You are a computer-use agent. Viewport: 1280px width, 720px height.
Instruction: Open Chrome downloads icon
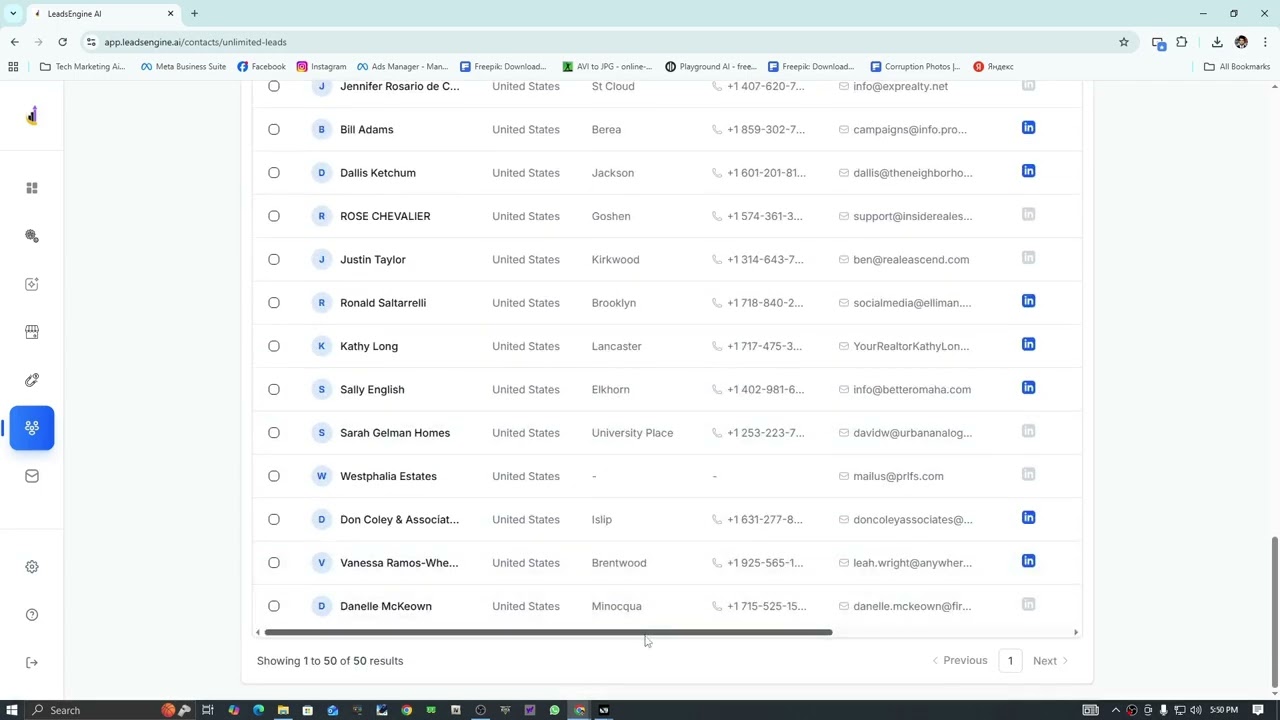click(x=1217, y=42)
